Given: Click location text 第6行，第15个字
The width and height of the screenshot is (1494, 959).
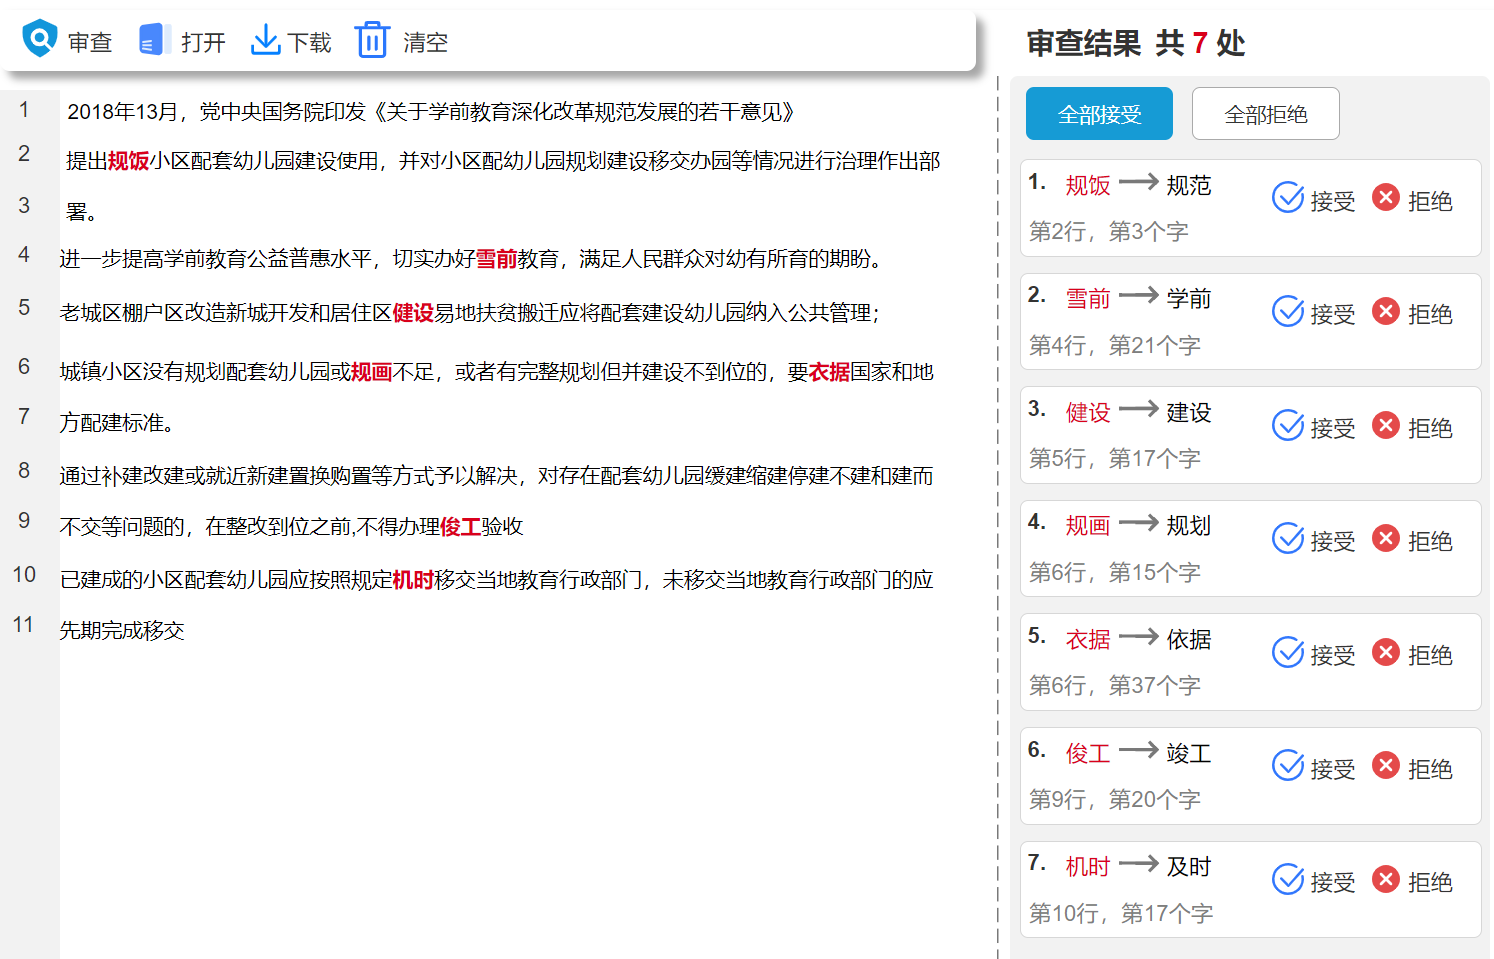Looking at the screenshot, I should click(x=1115, y=573).
